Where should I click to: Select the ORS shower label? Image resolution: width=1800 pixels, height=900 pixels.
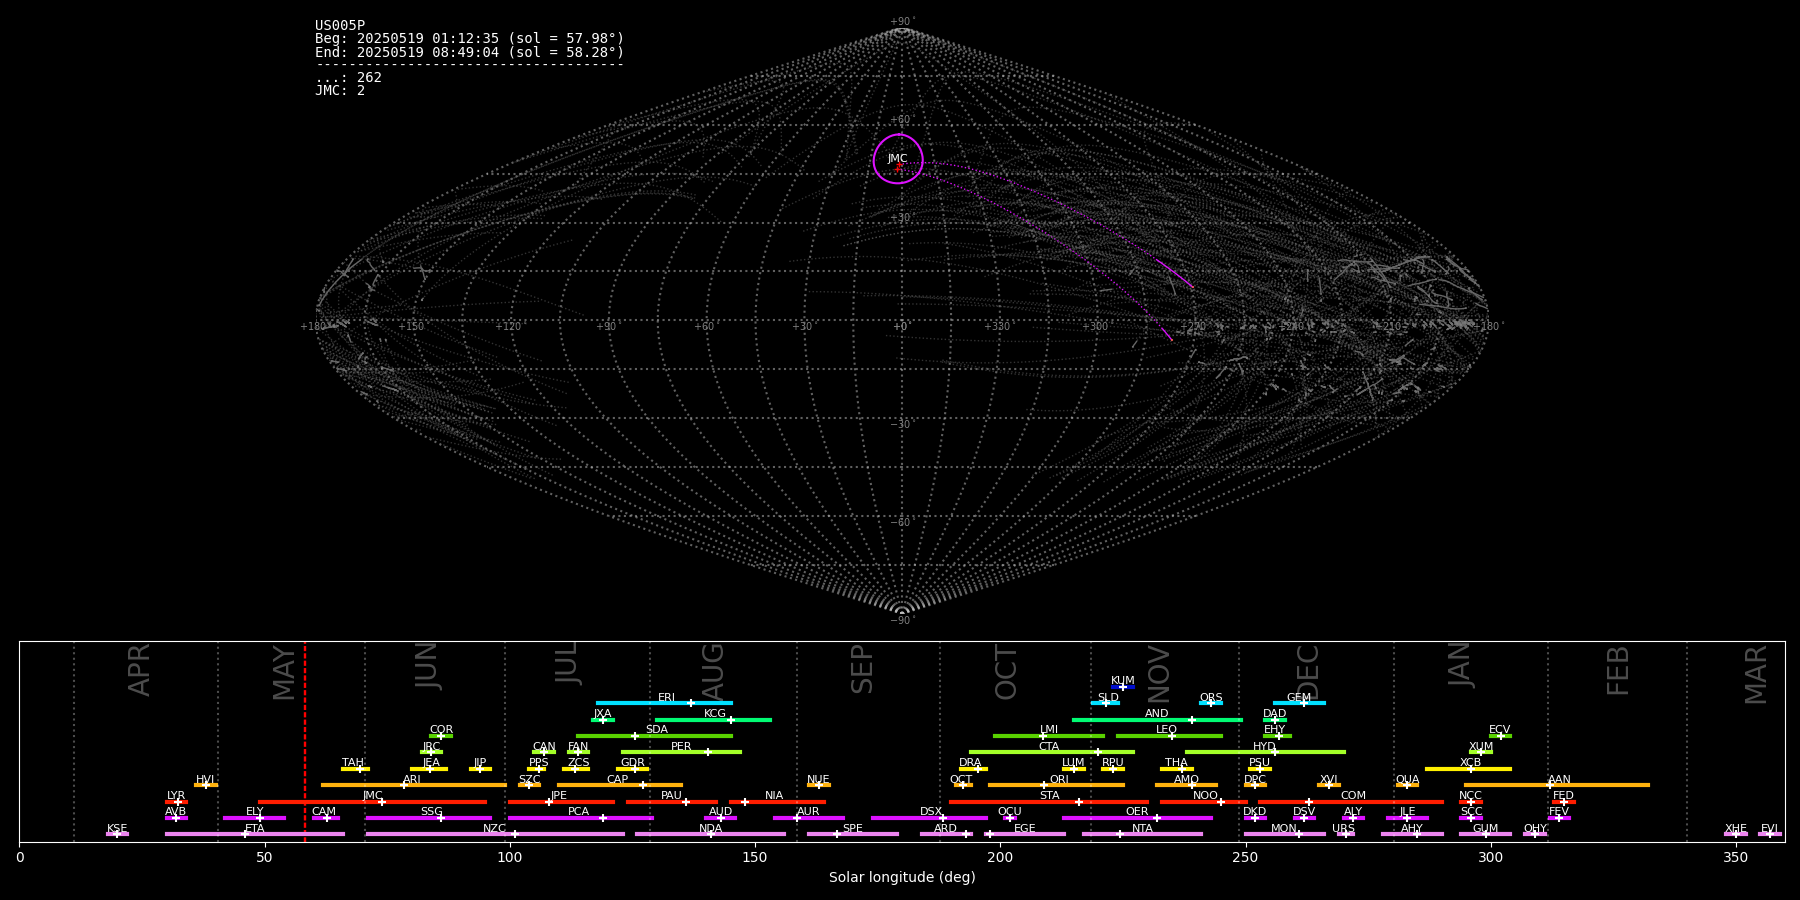(1210, 698)
